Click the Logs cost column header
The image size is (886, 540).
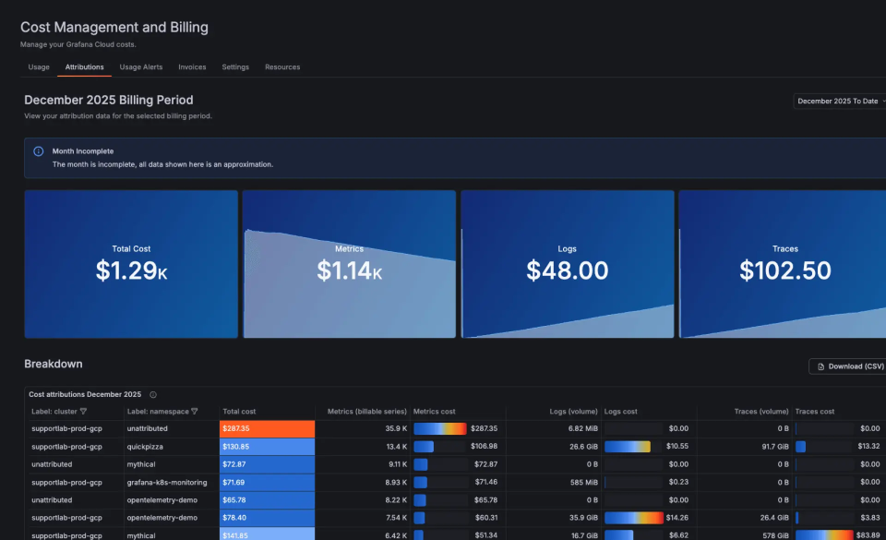(x=620, y=412)
